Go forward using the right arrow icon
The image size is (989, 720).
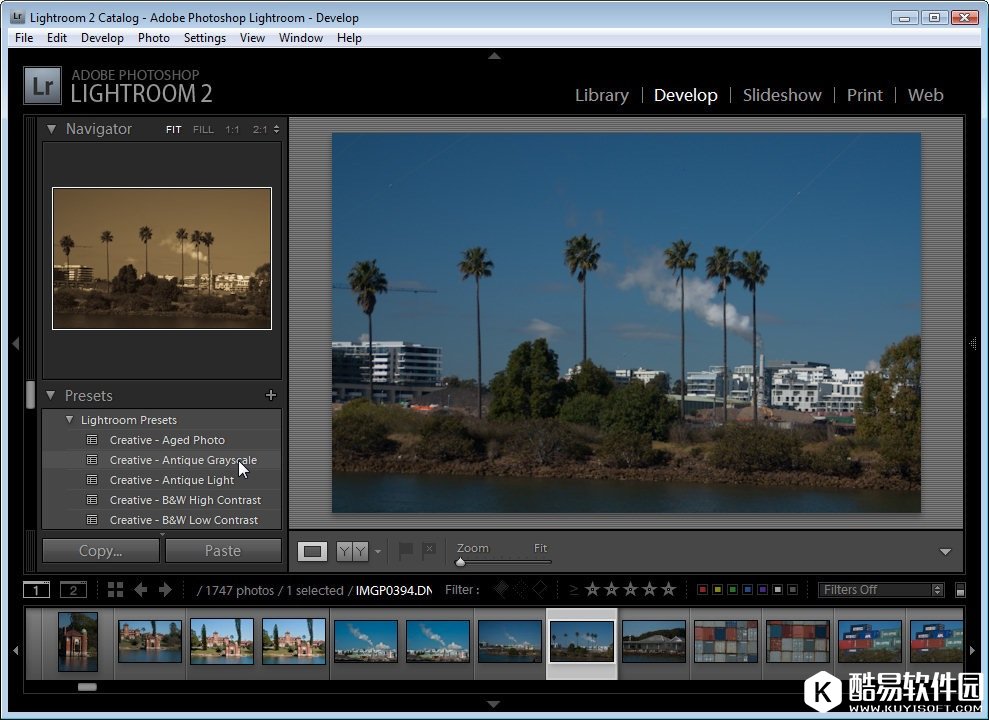click(165, 590)
